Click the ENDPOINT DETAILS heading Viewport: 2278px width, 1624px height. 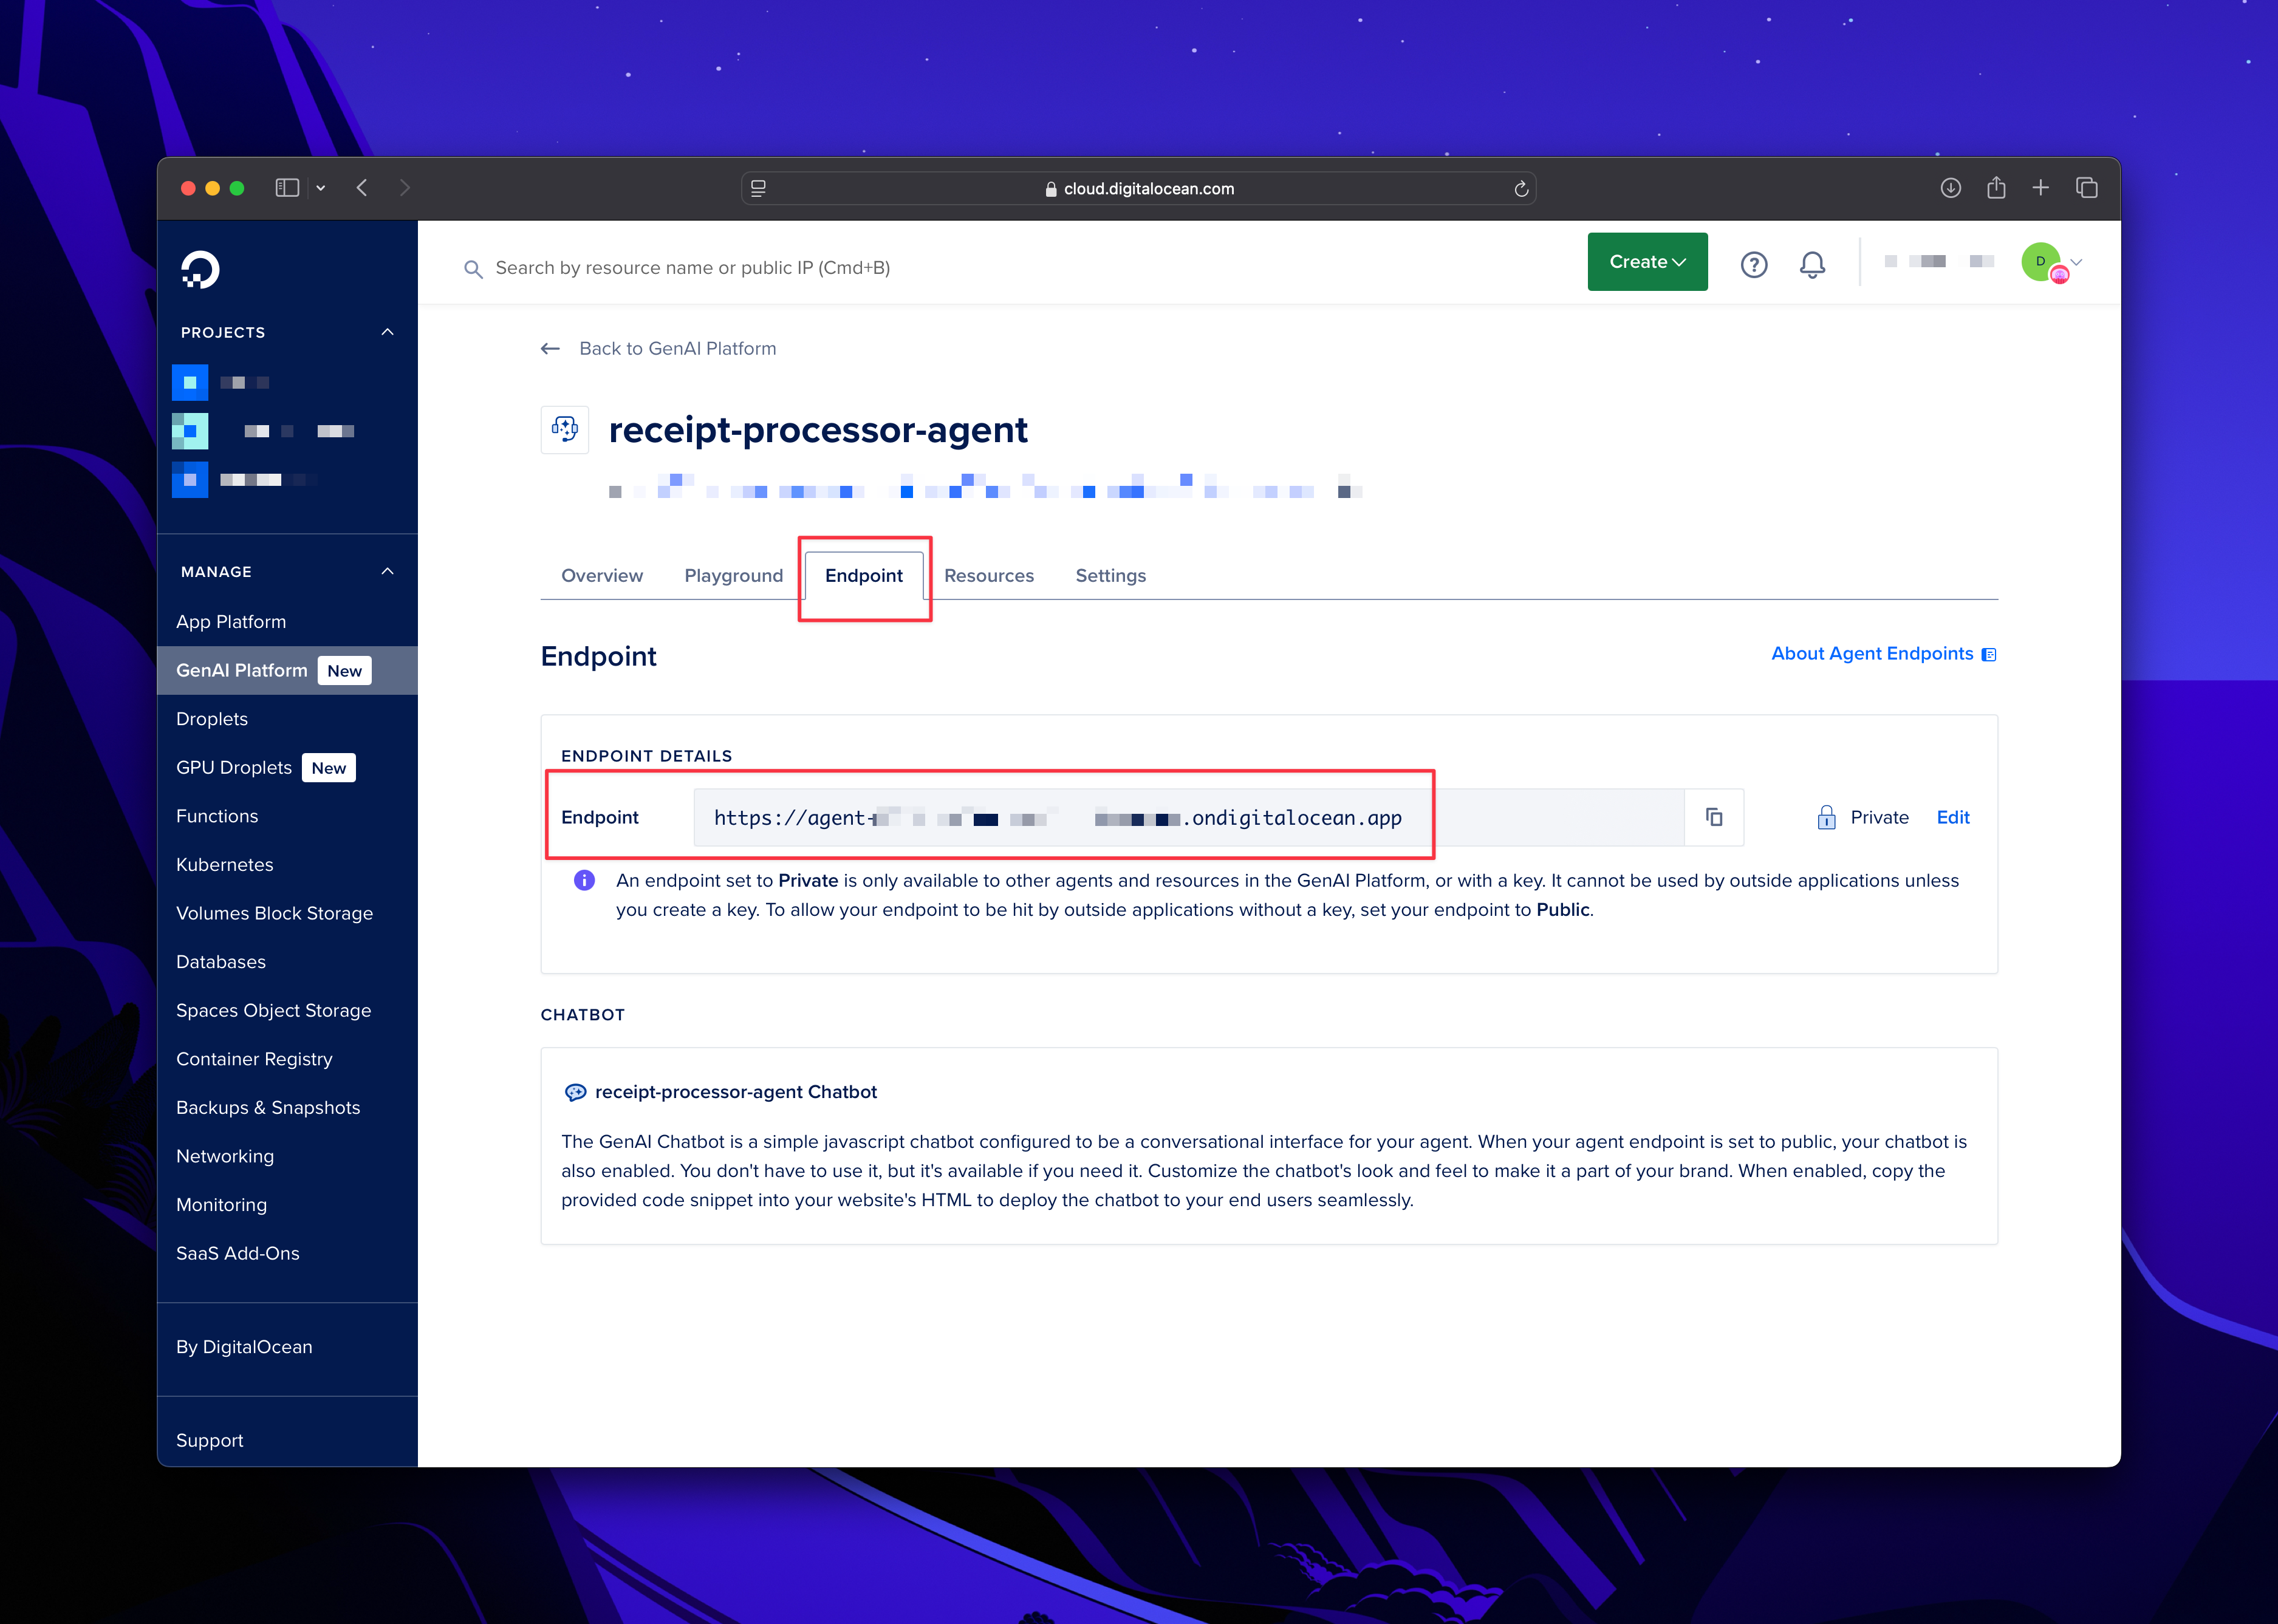point(647,756)
